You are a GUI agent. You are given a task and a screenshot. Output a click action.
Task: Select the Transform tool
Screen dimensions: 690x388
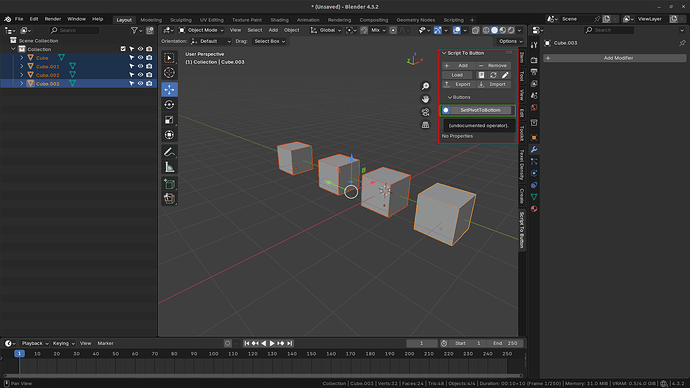pyautogui.click(x=169, y=135)
